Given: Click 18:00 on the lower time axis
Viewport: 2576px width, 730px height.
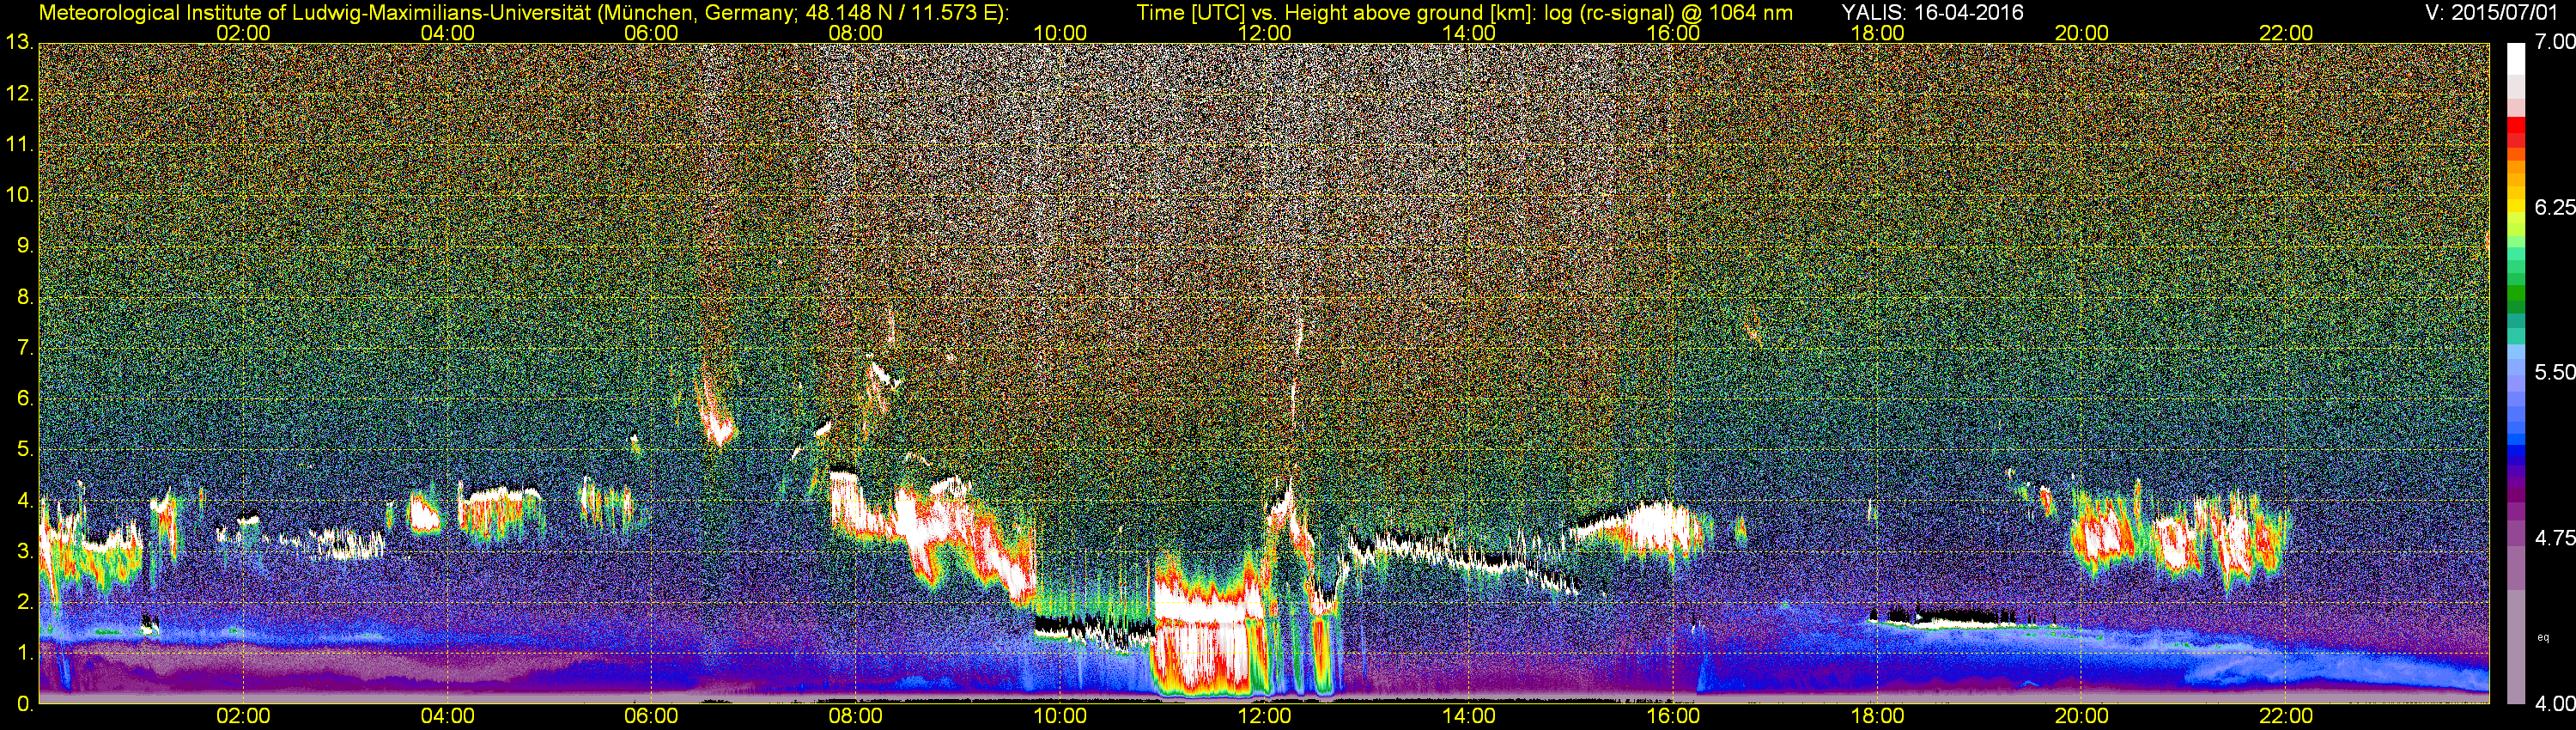Looking at the screenshot, I should click(x=1877, y=716).
